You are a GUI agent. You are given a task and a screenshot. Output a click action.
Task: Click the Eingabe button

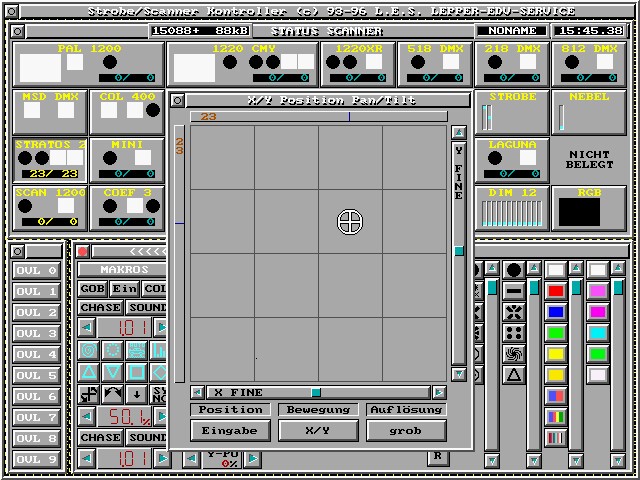230,431
